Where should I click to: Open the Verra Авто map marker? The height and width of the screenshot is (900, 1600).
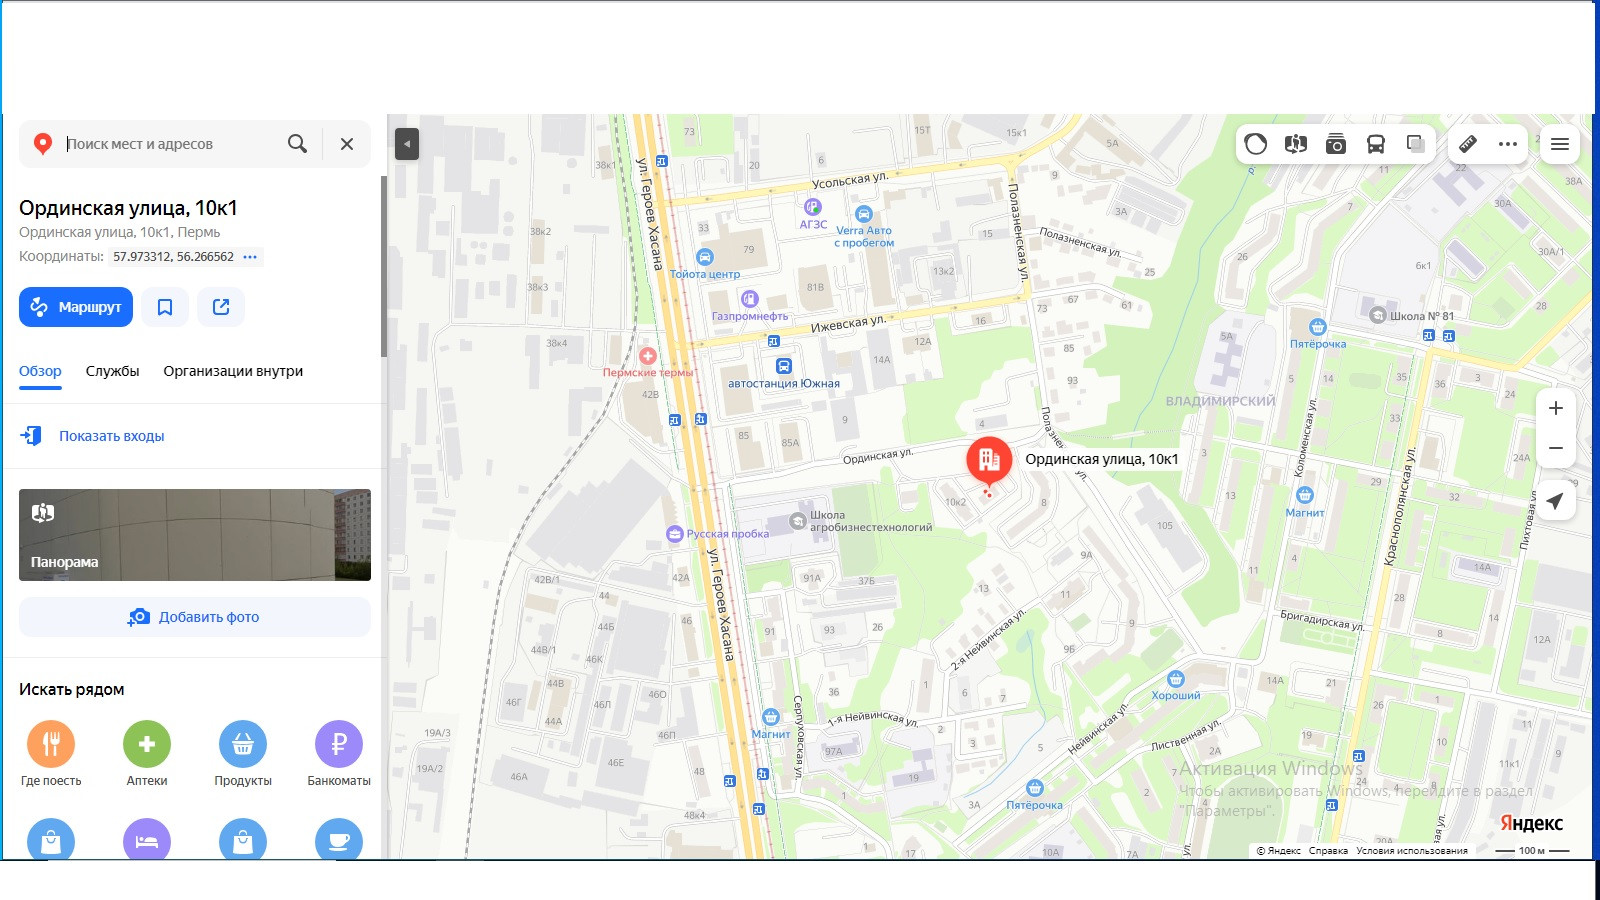point(864,214)
